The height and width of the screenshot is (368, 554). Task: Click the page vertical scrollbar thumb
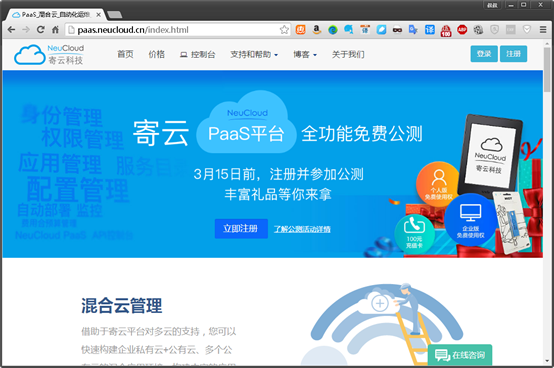pos(547,70)
